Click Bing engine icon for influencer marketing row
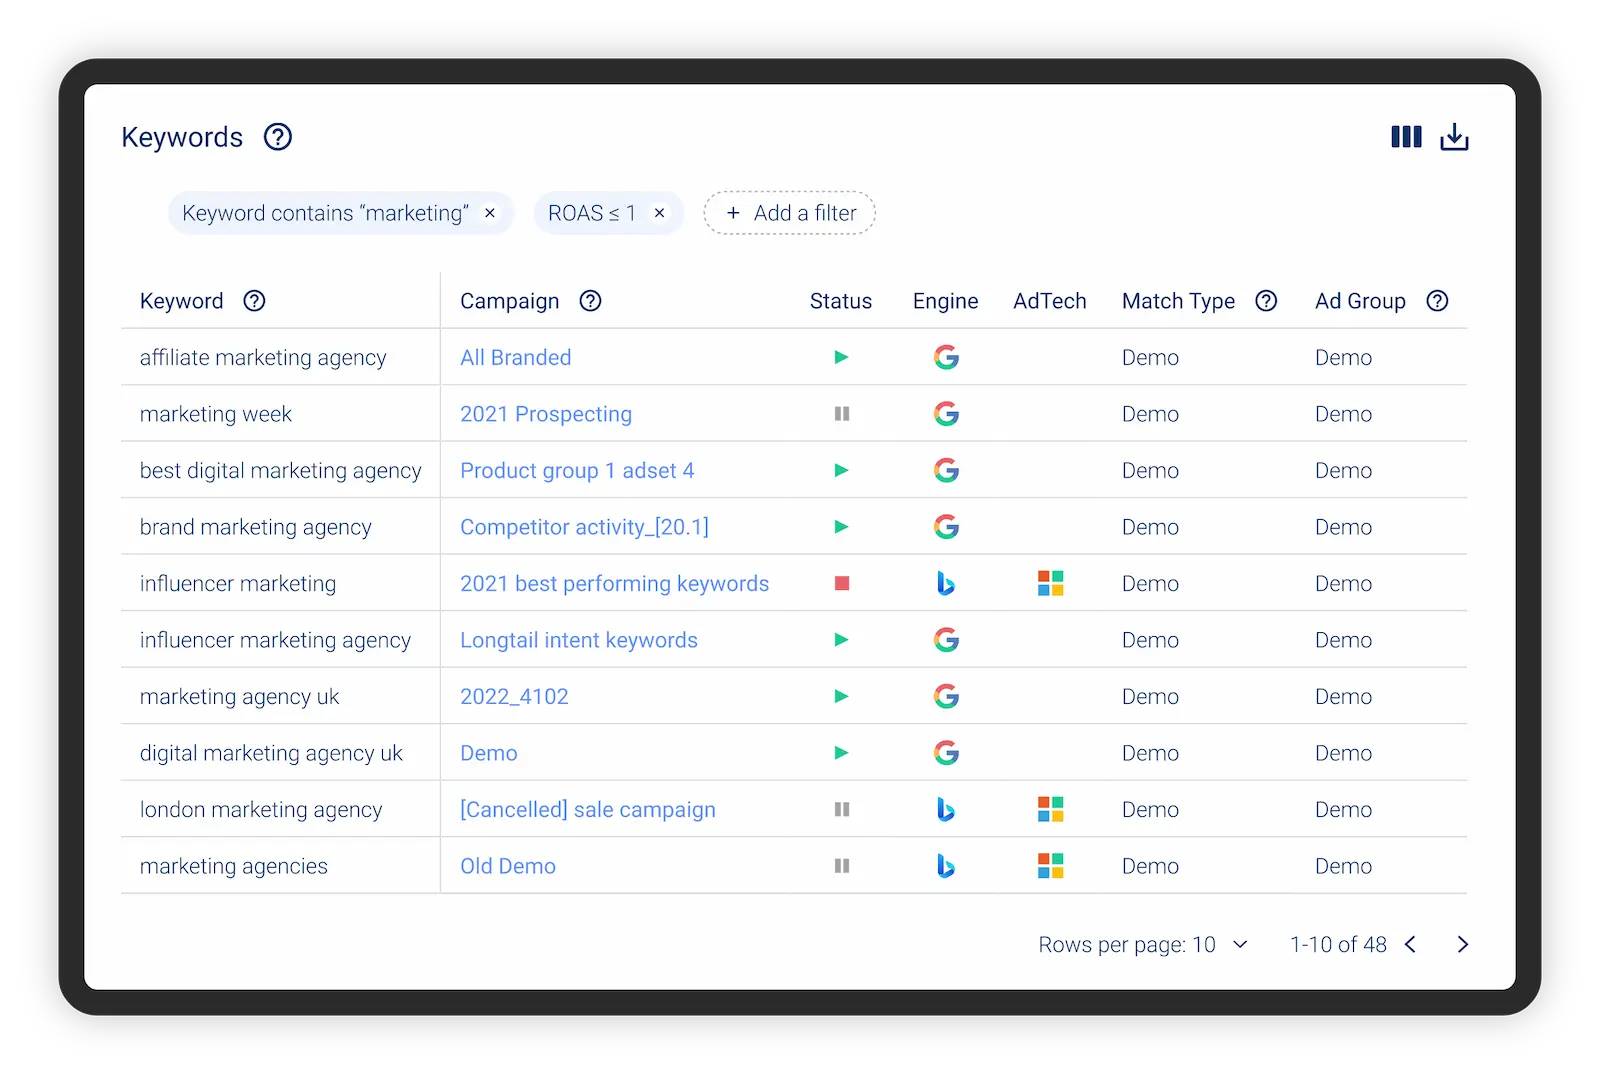Viewport: 1600px width, 1074px height. coord(946,584)
